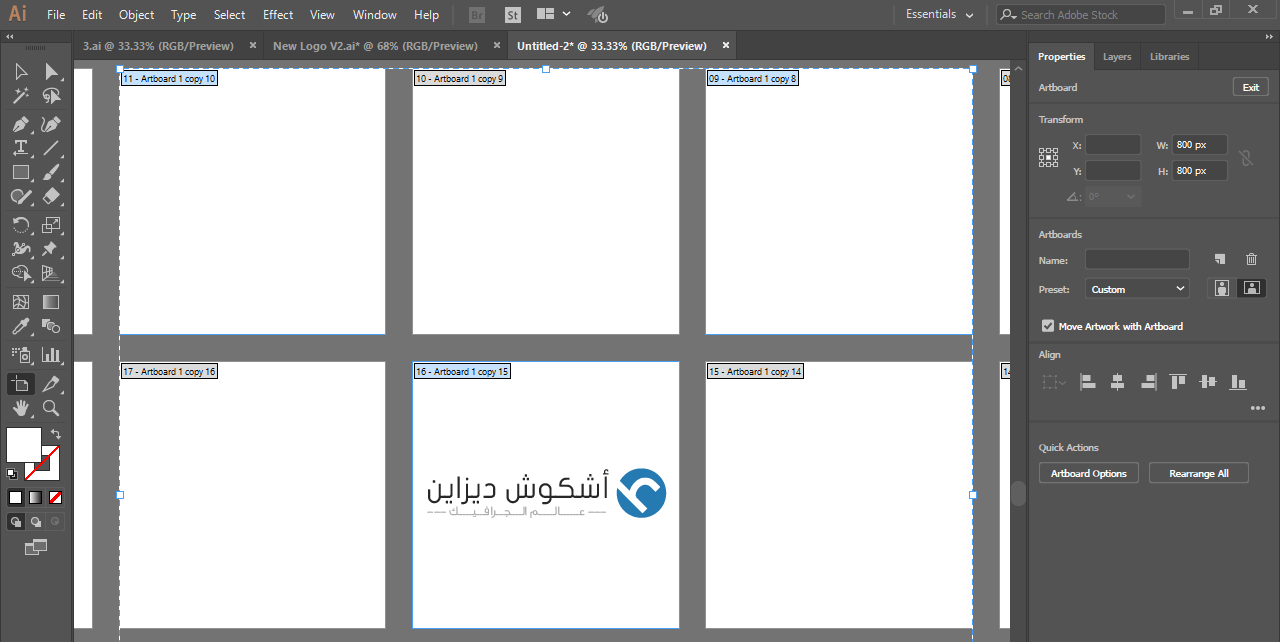The width and height of the screenshot is (1280, 642).
Task: Switch to the Layers panel tab
Action: pos(1117,56)
